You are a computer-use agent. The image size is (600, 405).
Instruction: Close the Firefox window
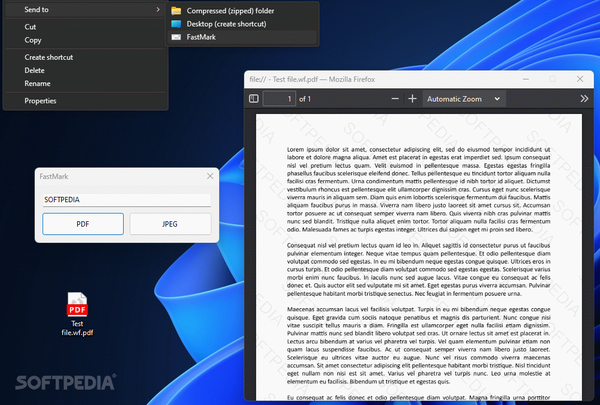click(x=580, y=79)
